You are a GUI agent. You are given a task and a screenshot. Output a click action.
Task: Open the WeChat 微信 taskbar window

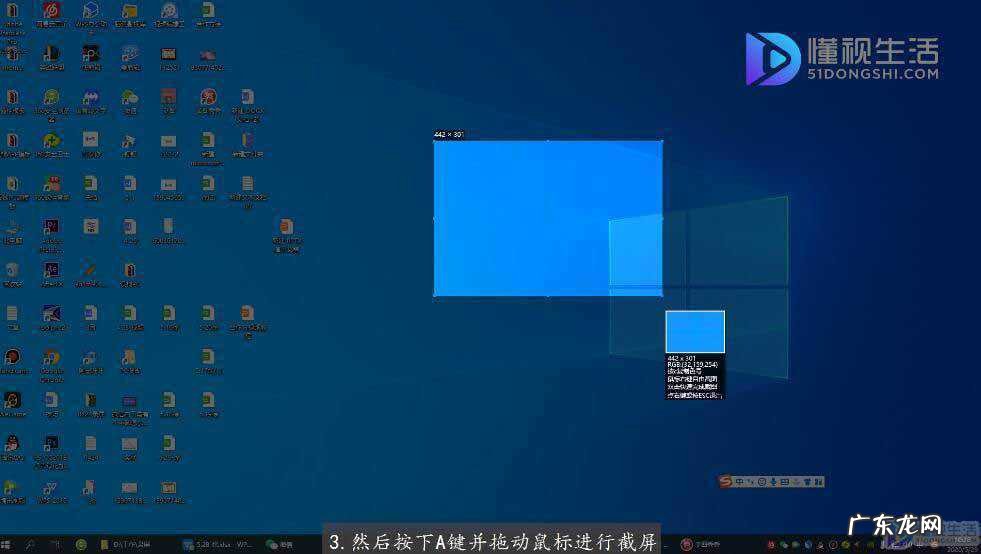pos(280,545)
